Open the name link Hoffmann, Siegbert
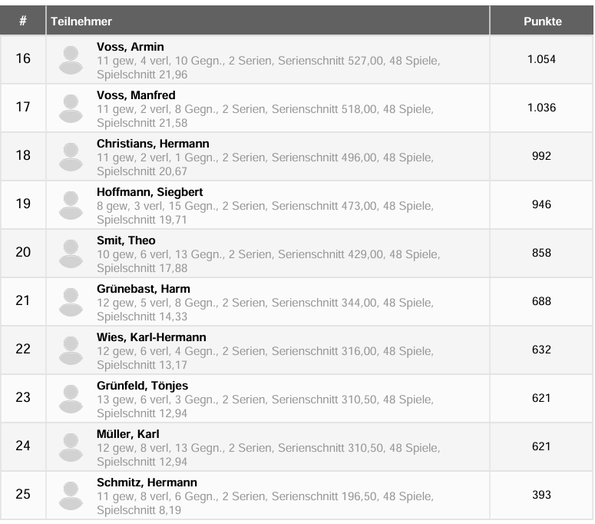 (x=150, y=192)
